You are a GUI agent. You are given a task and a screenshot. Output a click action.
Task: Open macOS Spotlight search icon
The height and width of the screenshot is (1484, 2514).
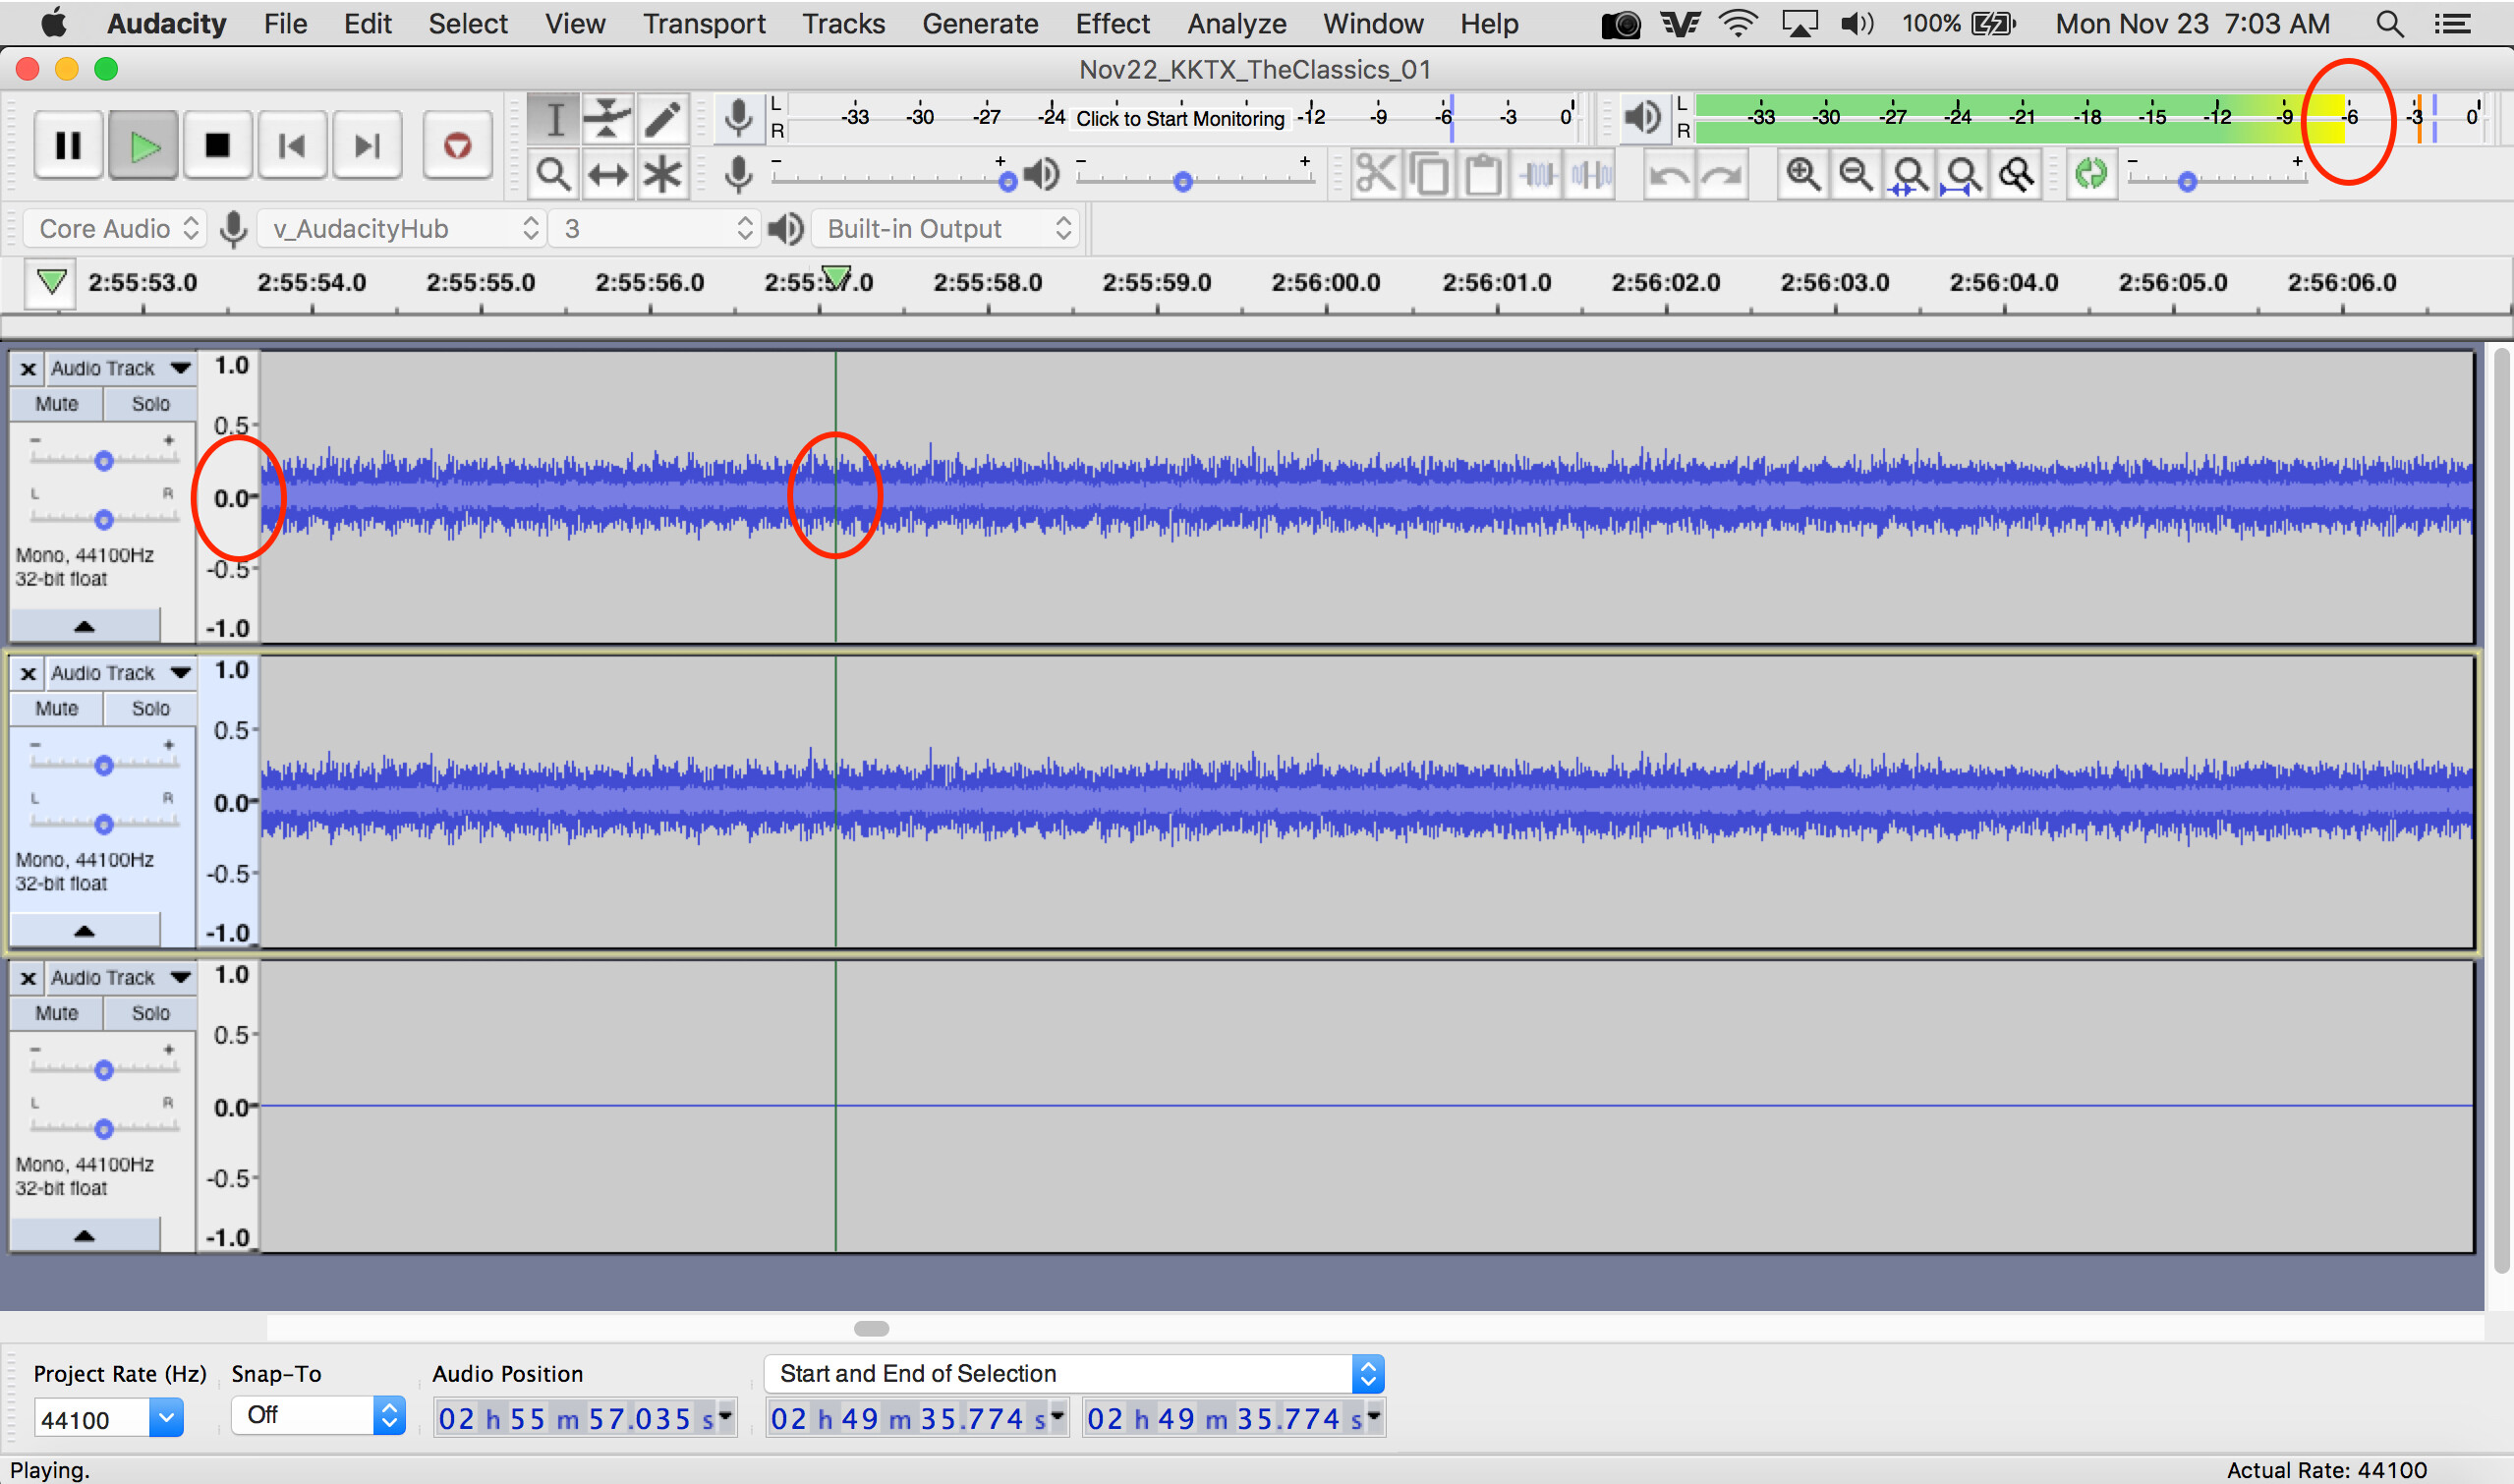point(2390,24)
